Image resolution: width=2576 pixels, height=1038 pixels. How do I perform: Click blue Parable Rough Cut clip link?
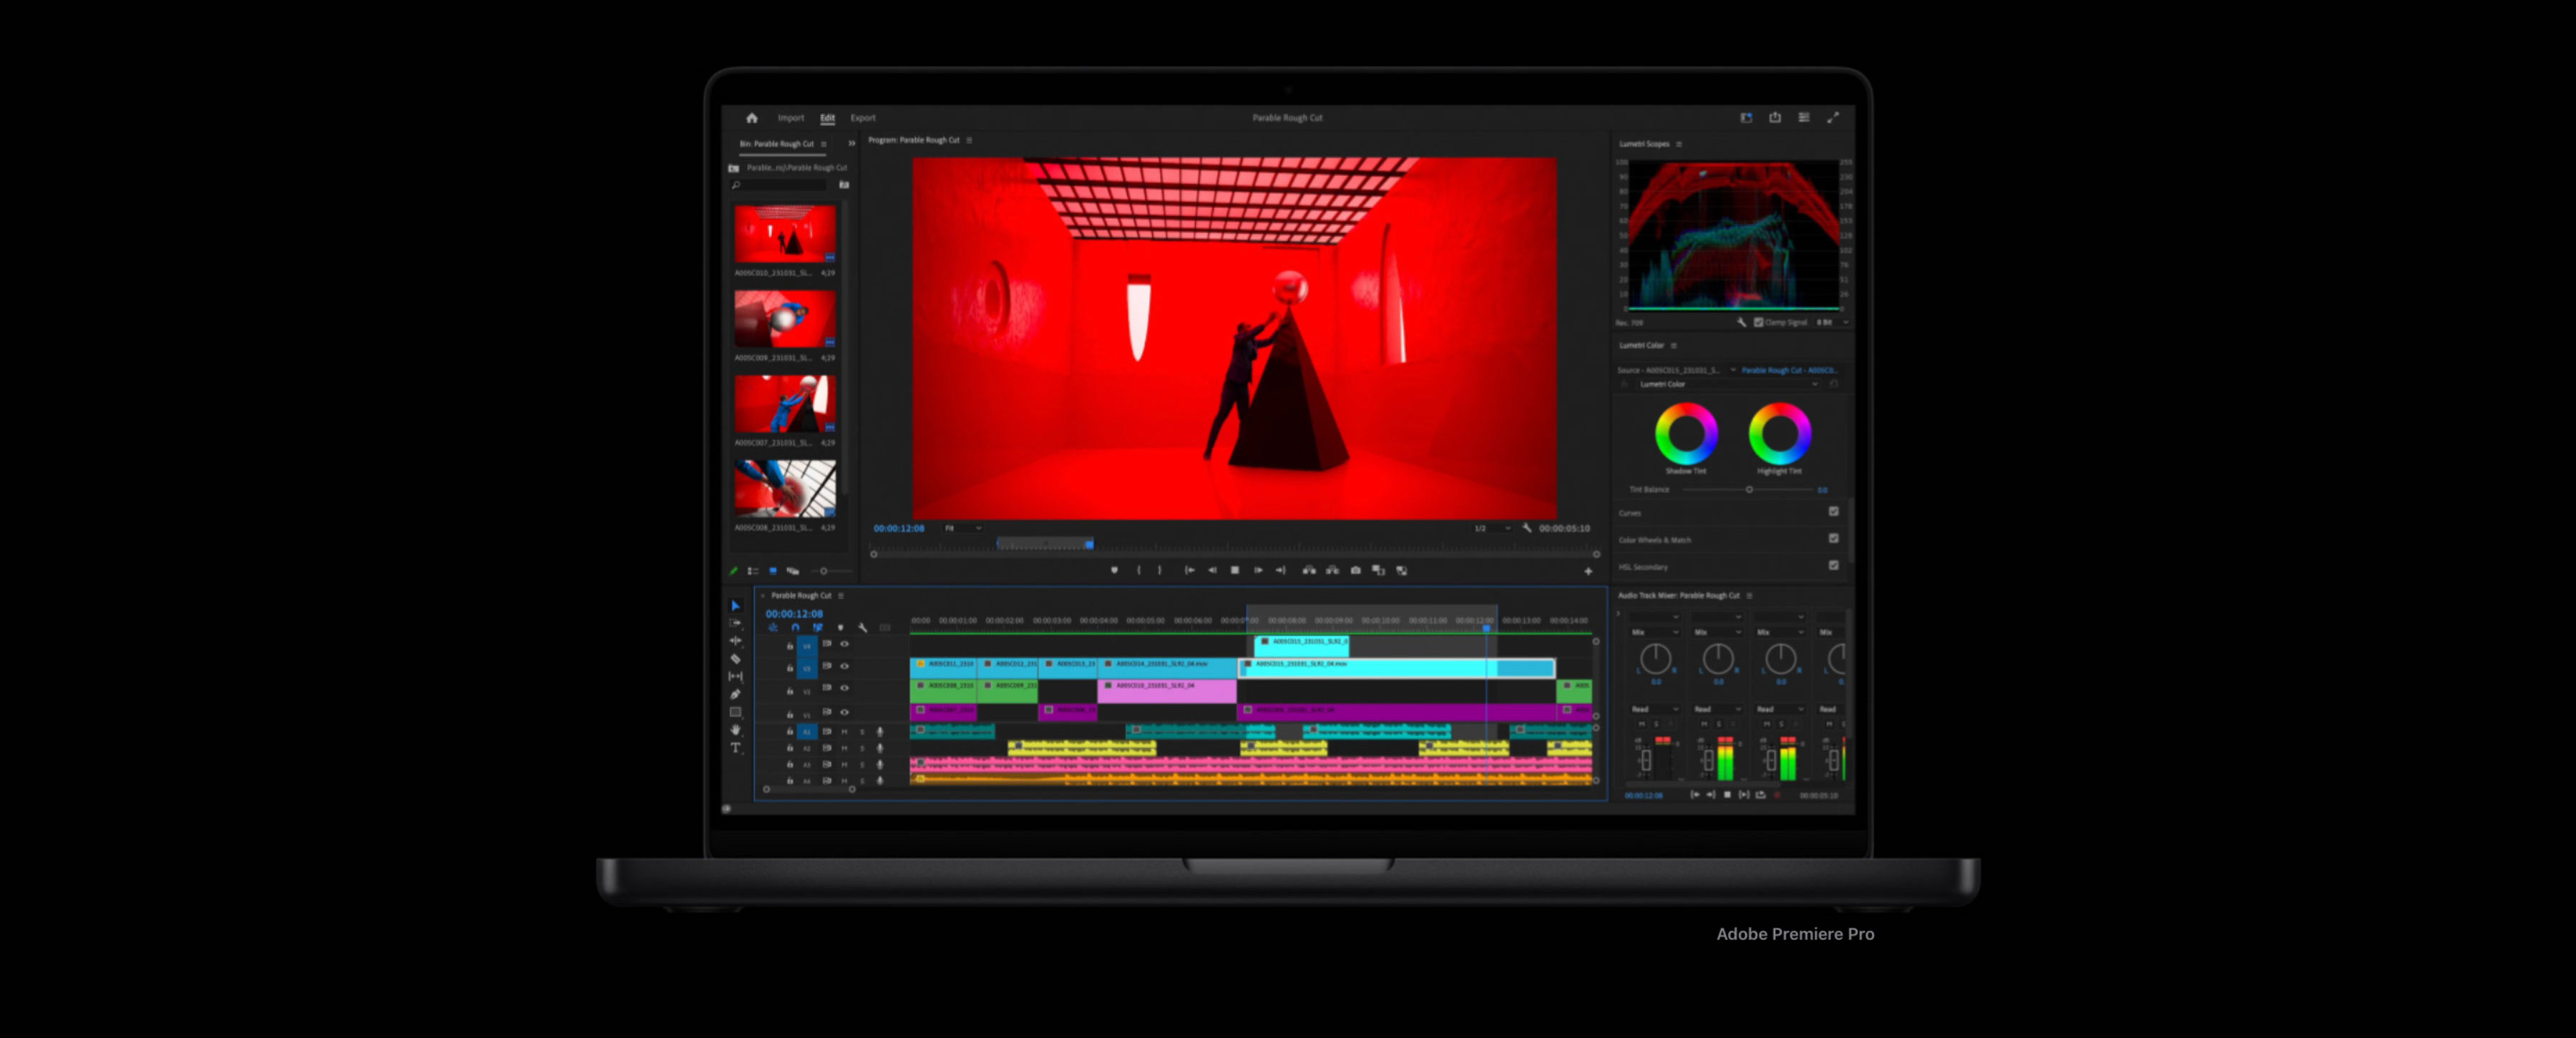coord(1789,370)
